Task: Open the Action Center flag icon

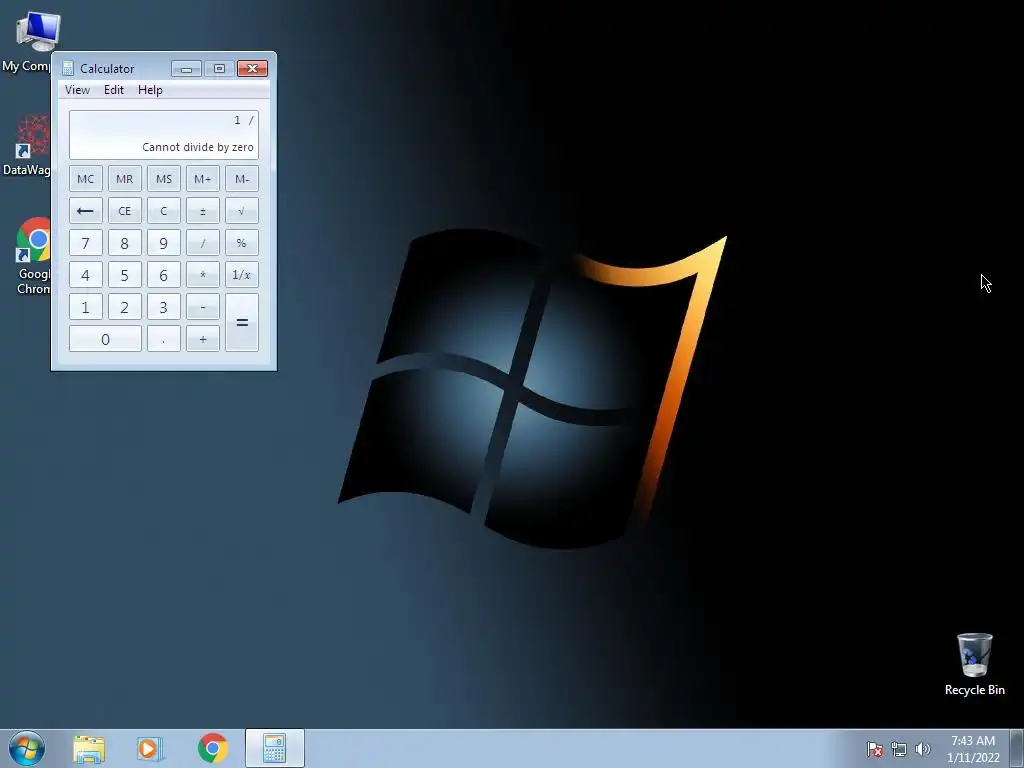Action: (x=875, y=749)
